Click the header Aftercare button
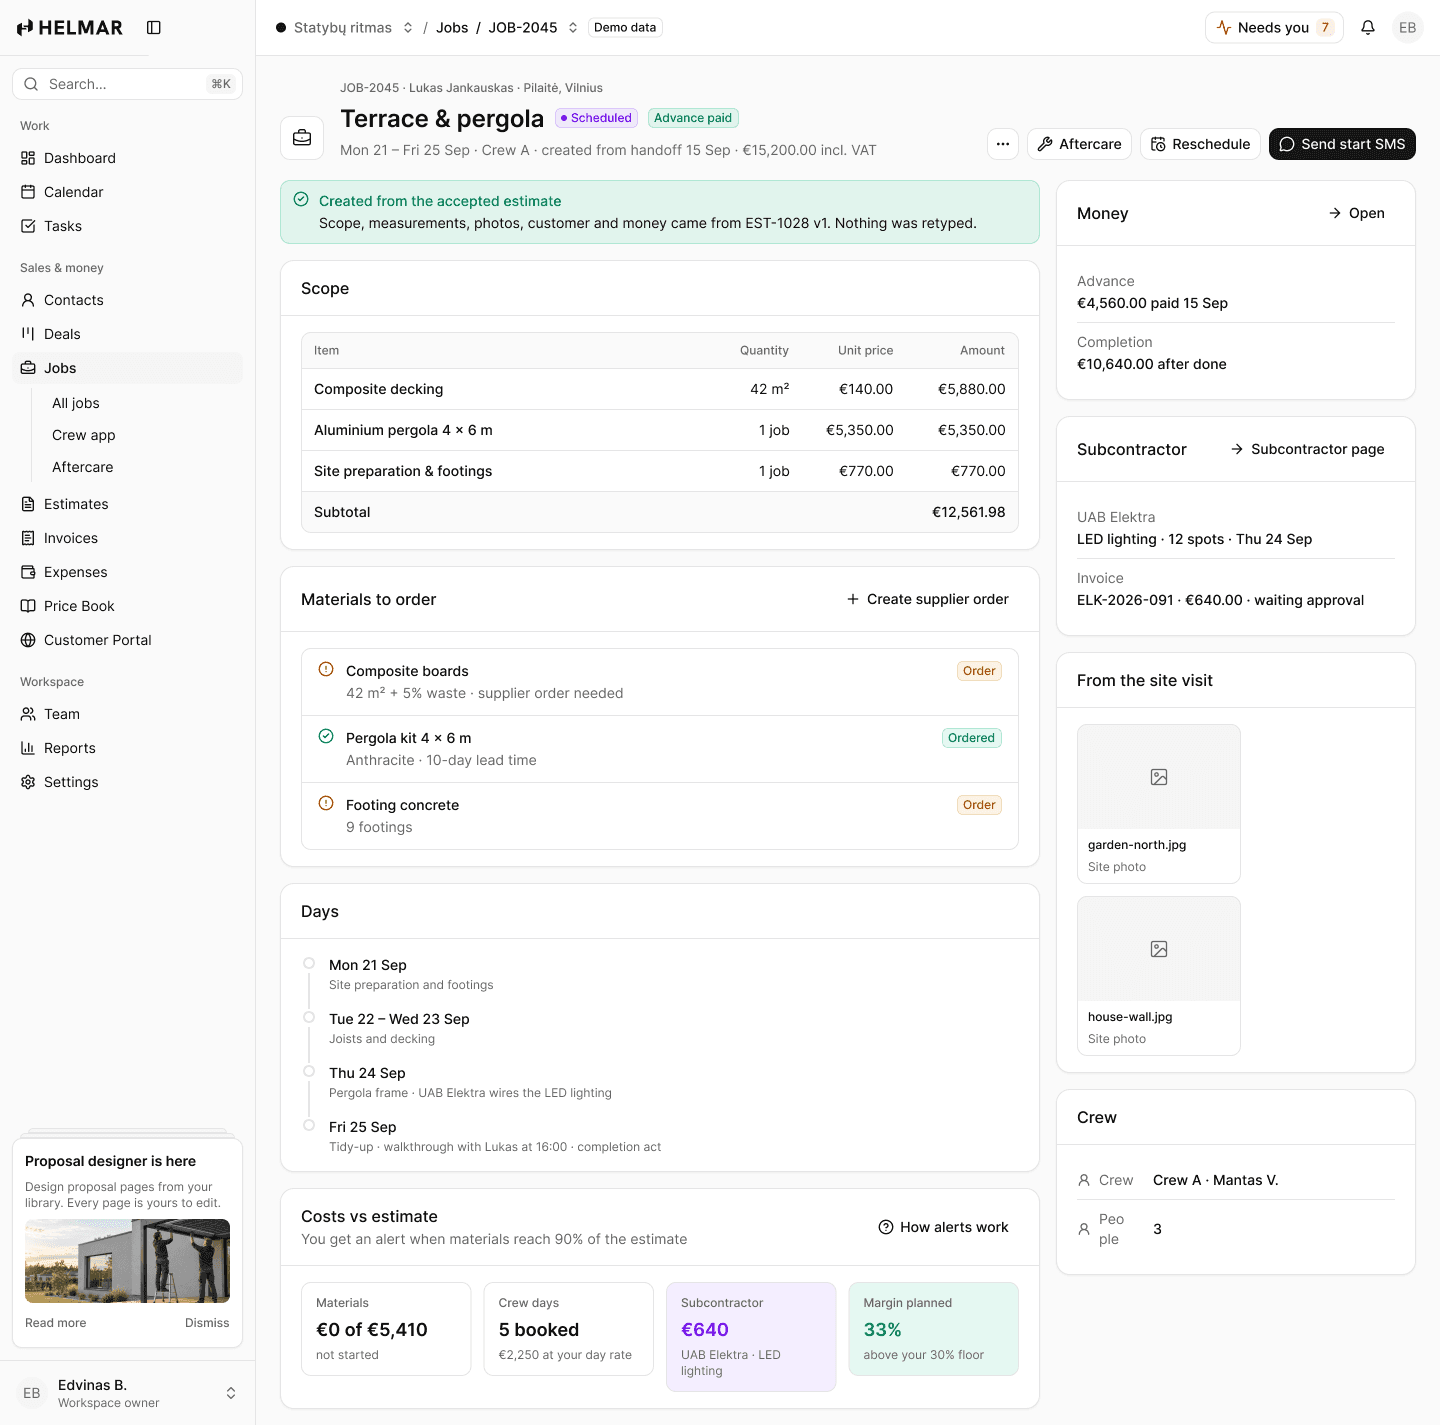The height and width of the screenshot is (1425, 1440). (x=1079, y=144)
